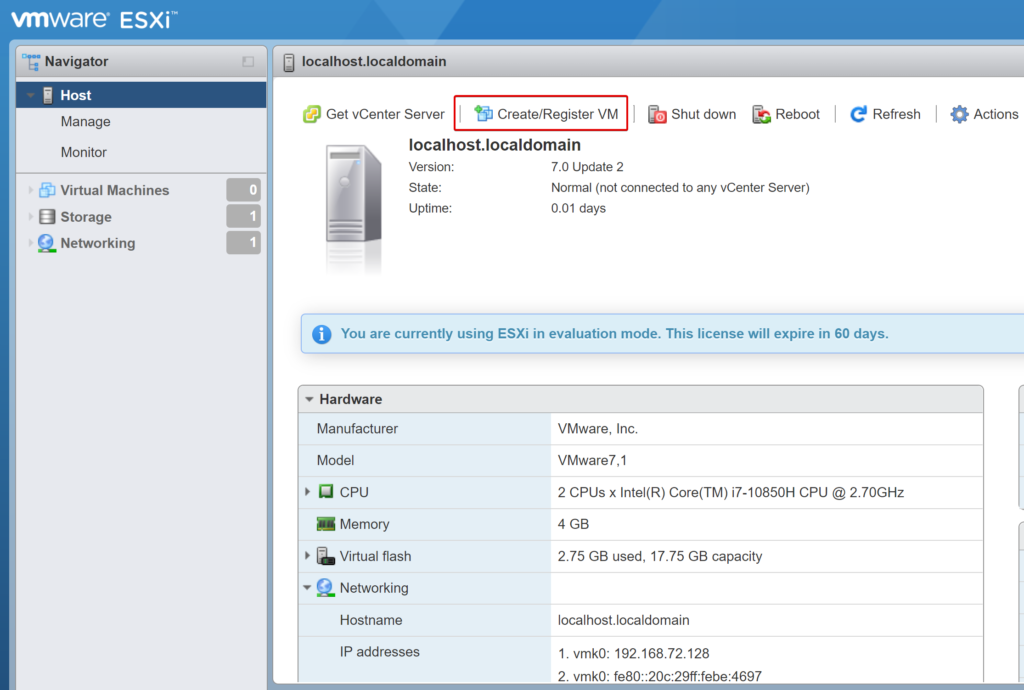Click the Memory module icon in Hardware
The width and height of the screenshot is (1024, 690).
pyautogui.click(x=325, y=524)
